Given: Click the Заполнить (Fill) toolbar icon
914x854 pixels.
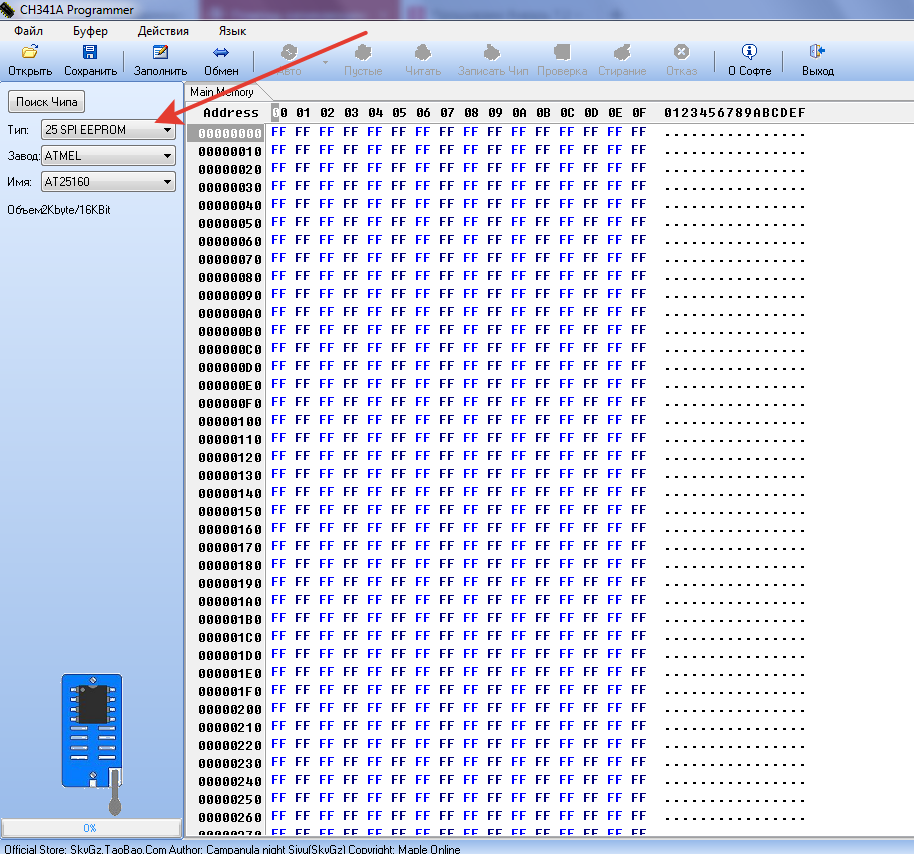Looking at the screenshot, I should (160, 52).
